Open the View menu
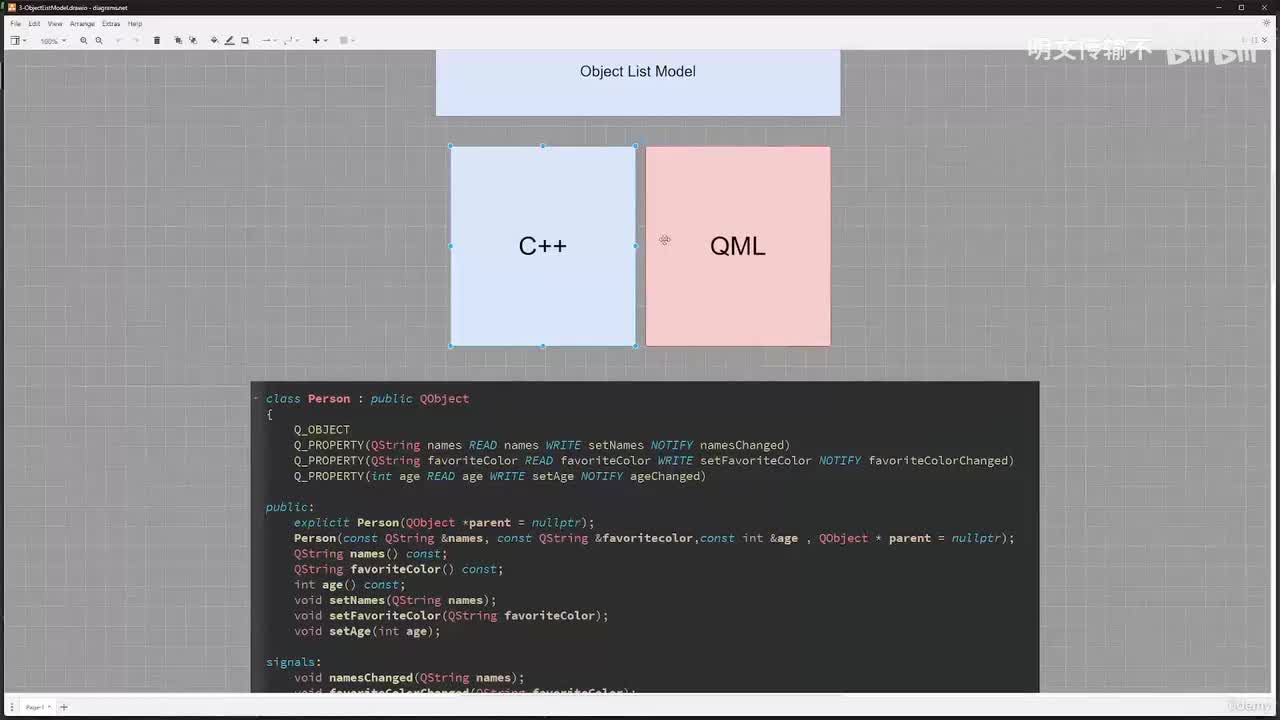This screenshot has width=1280, height=720. click(55, 23)
